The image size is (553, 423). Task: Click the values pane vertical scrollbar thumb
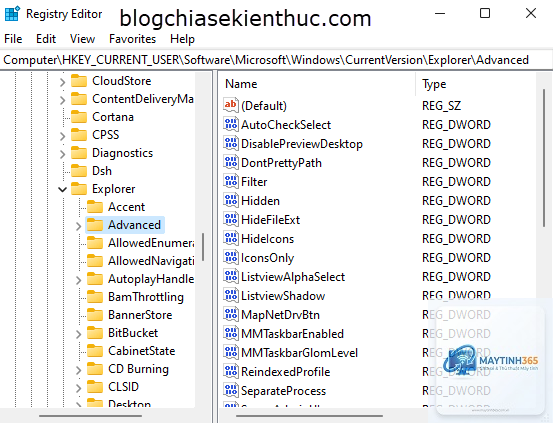544,158
